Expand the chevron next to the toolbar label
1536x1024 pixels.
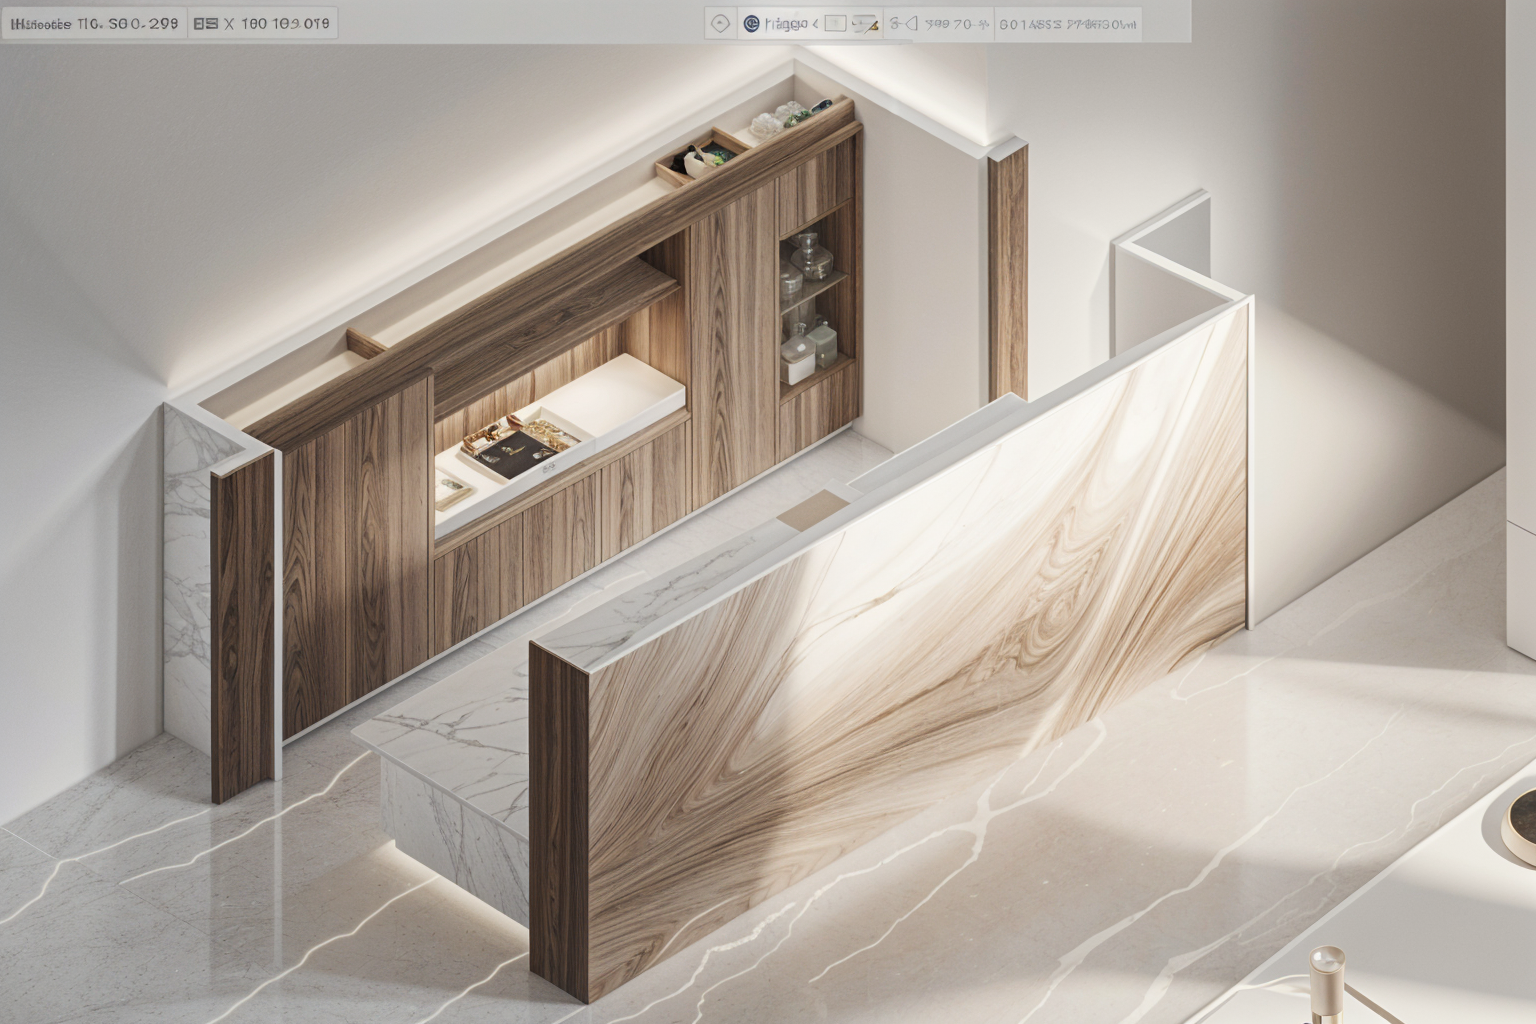click(x=814, y=23)
